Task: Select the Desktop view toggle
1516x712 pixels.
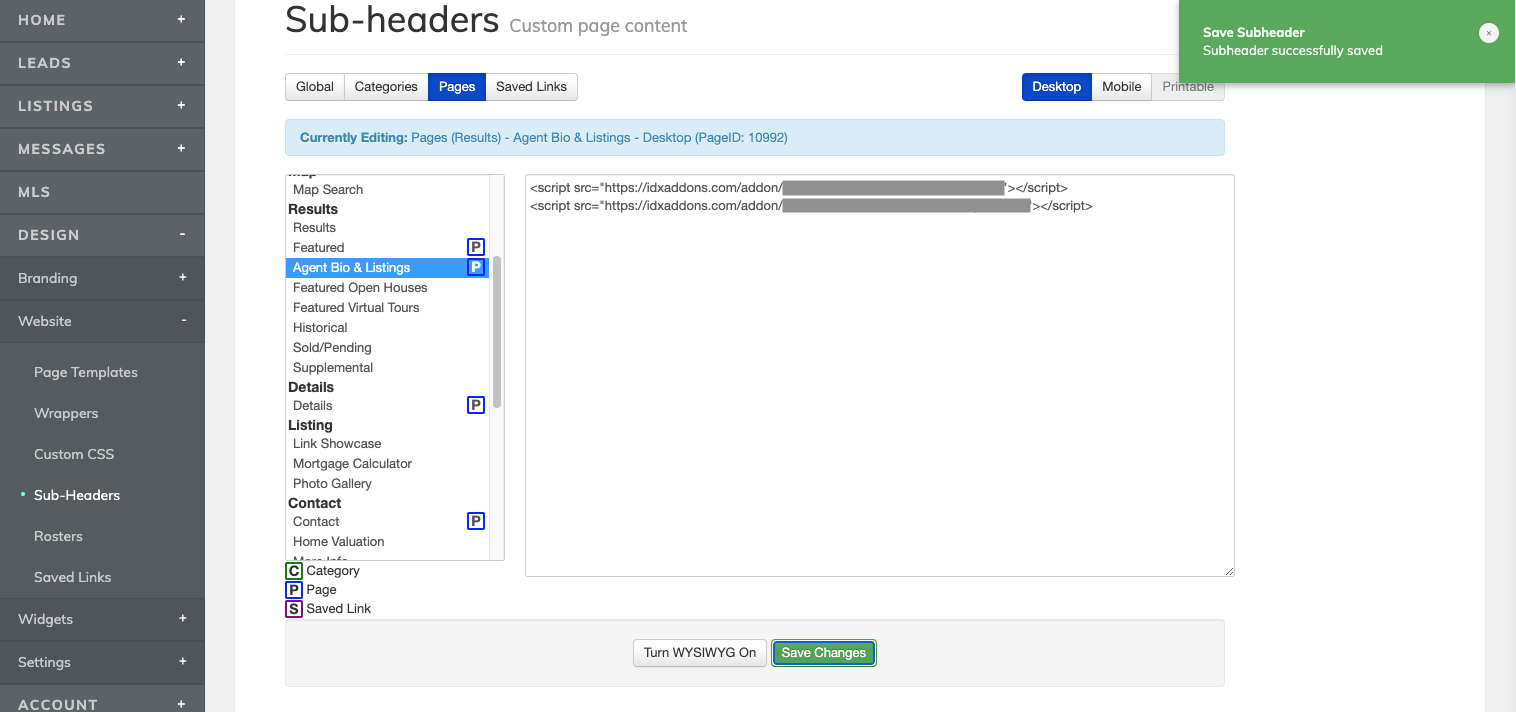Action: pos(1056,87)
